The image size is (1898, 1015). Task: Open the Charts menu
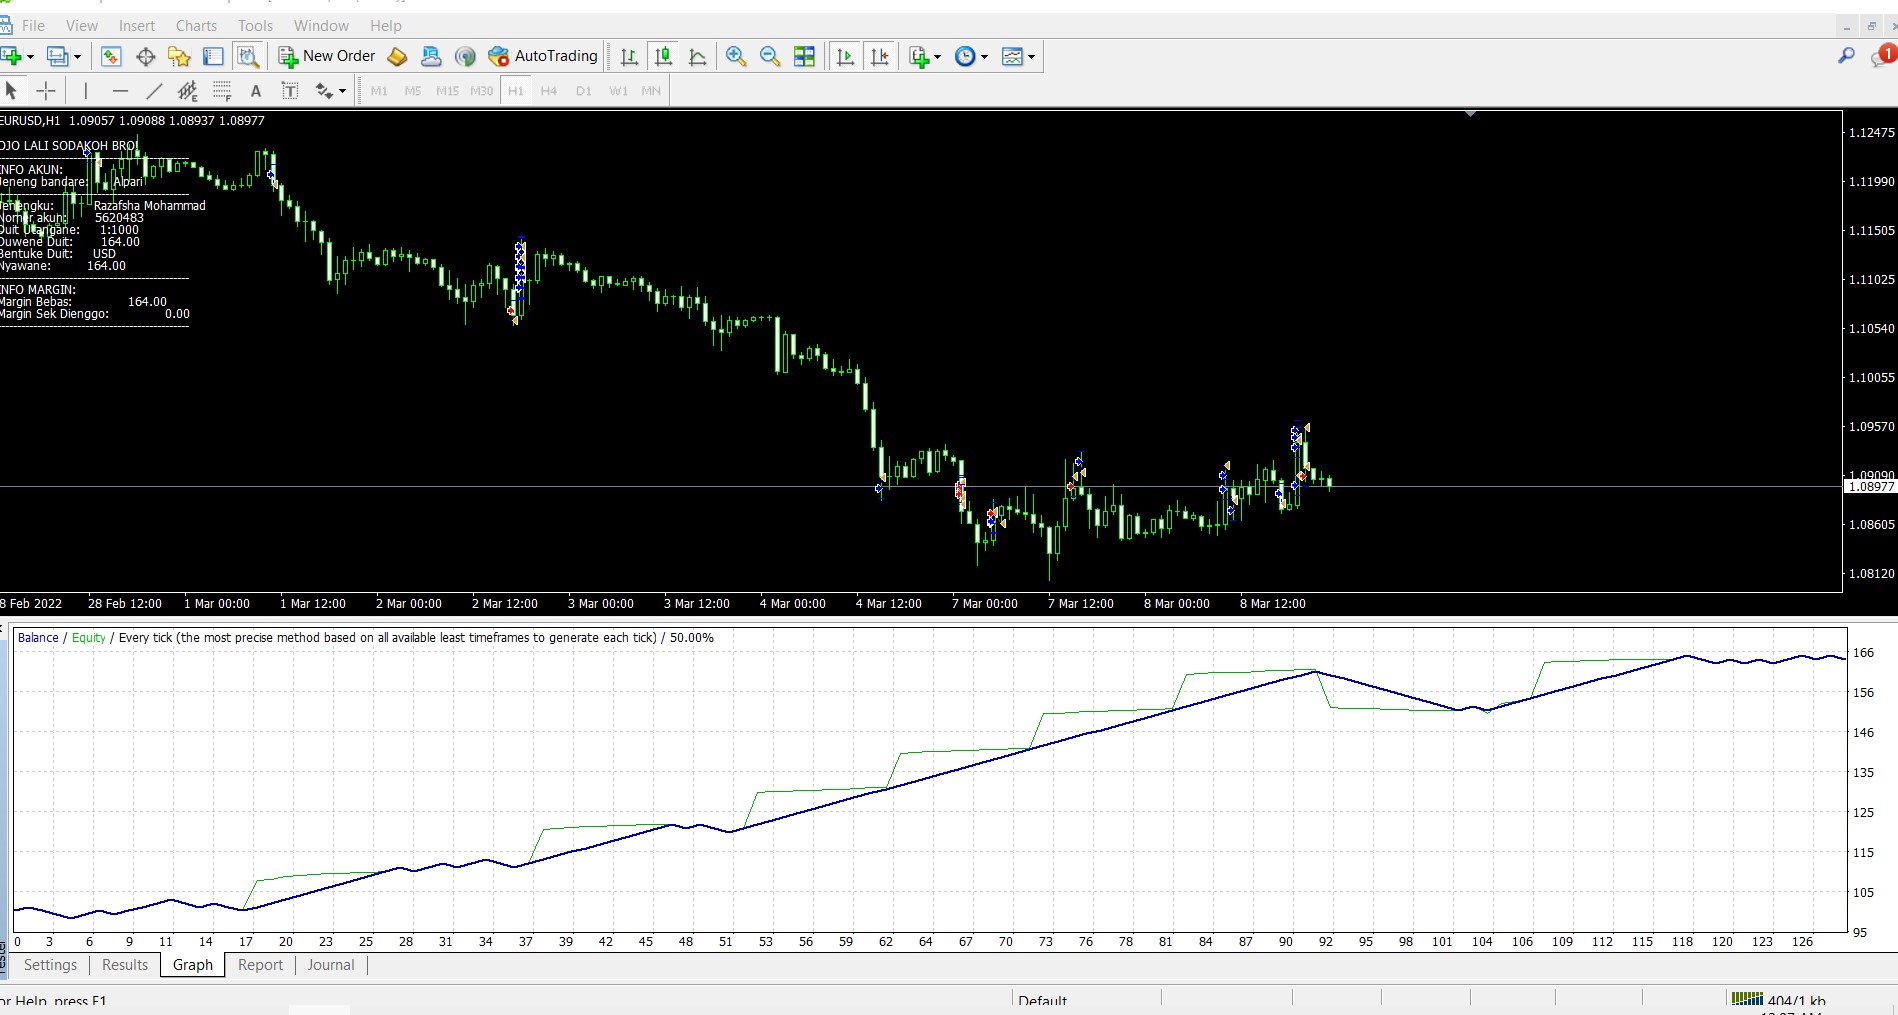(x=196, y=26)
